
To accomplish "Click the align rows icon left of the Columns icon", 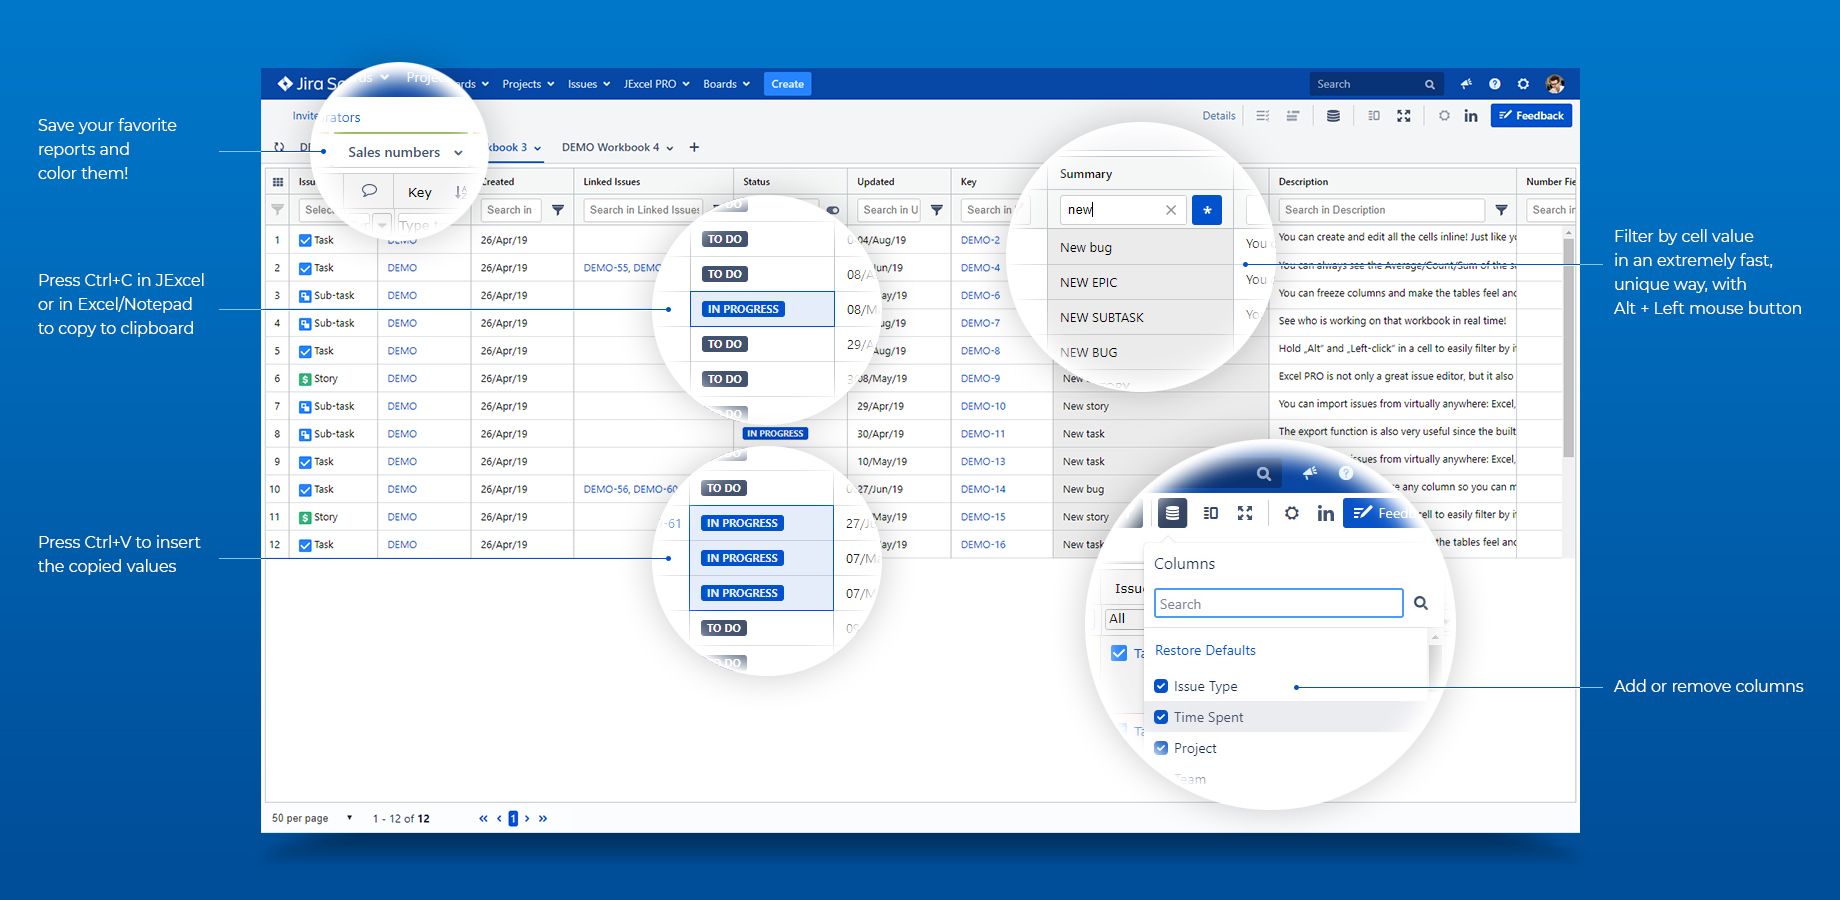I will click(1292, 116).
